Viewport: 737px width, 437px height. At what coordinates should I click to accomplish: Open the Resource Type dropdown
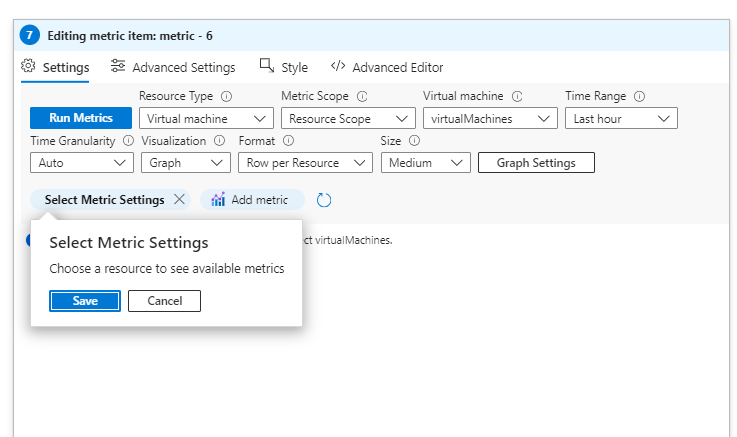(x=206, y=118)
